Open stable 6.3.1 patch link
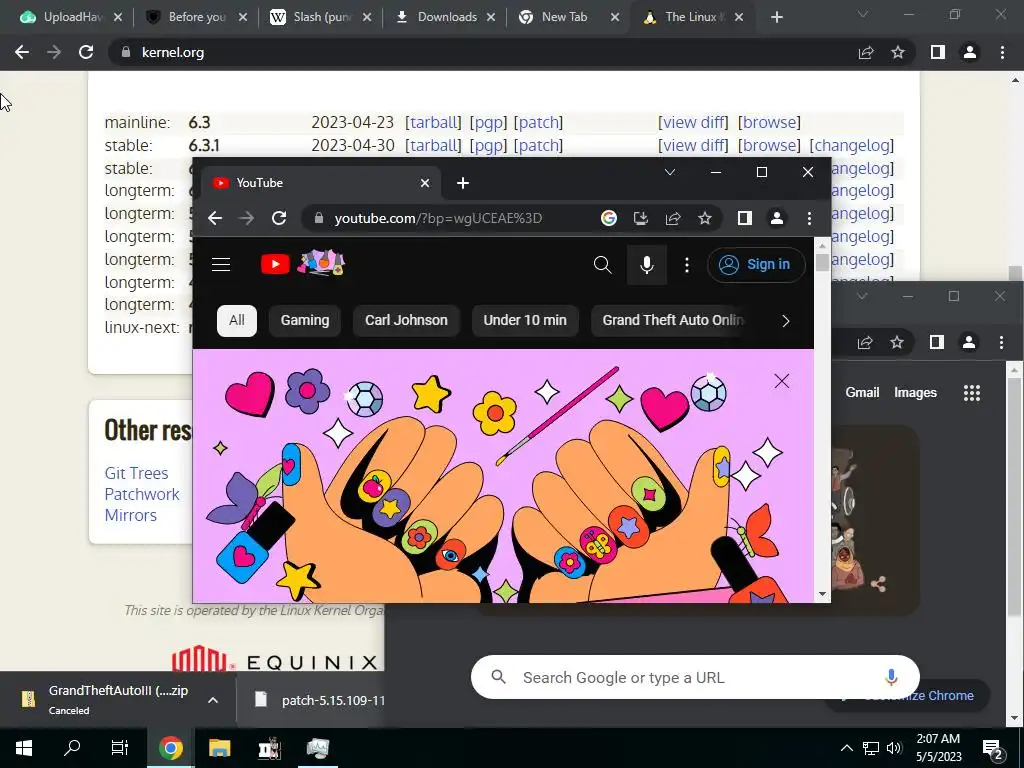Viewport: 1024px width, 768px height. (x=538, y=145)
